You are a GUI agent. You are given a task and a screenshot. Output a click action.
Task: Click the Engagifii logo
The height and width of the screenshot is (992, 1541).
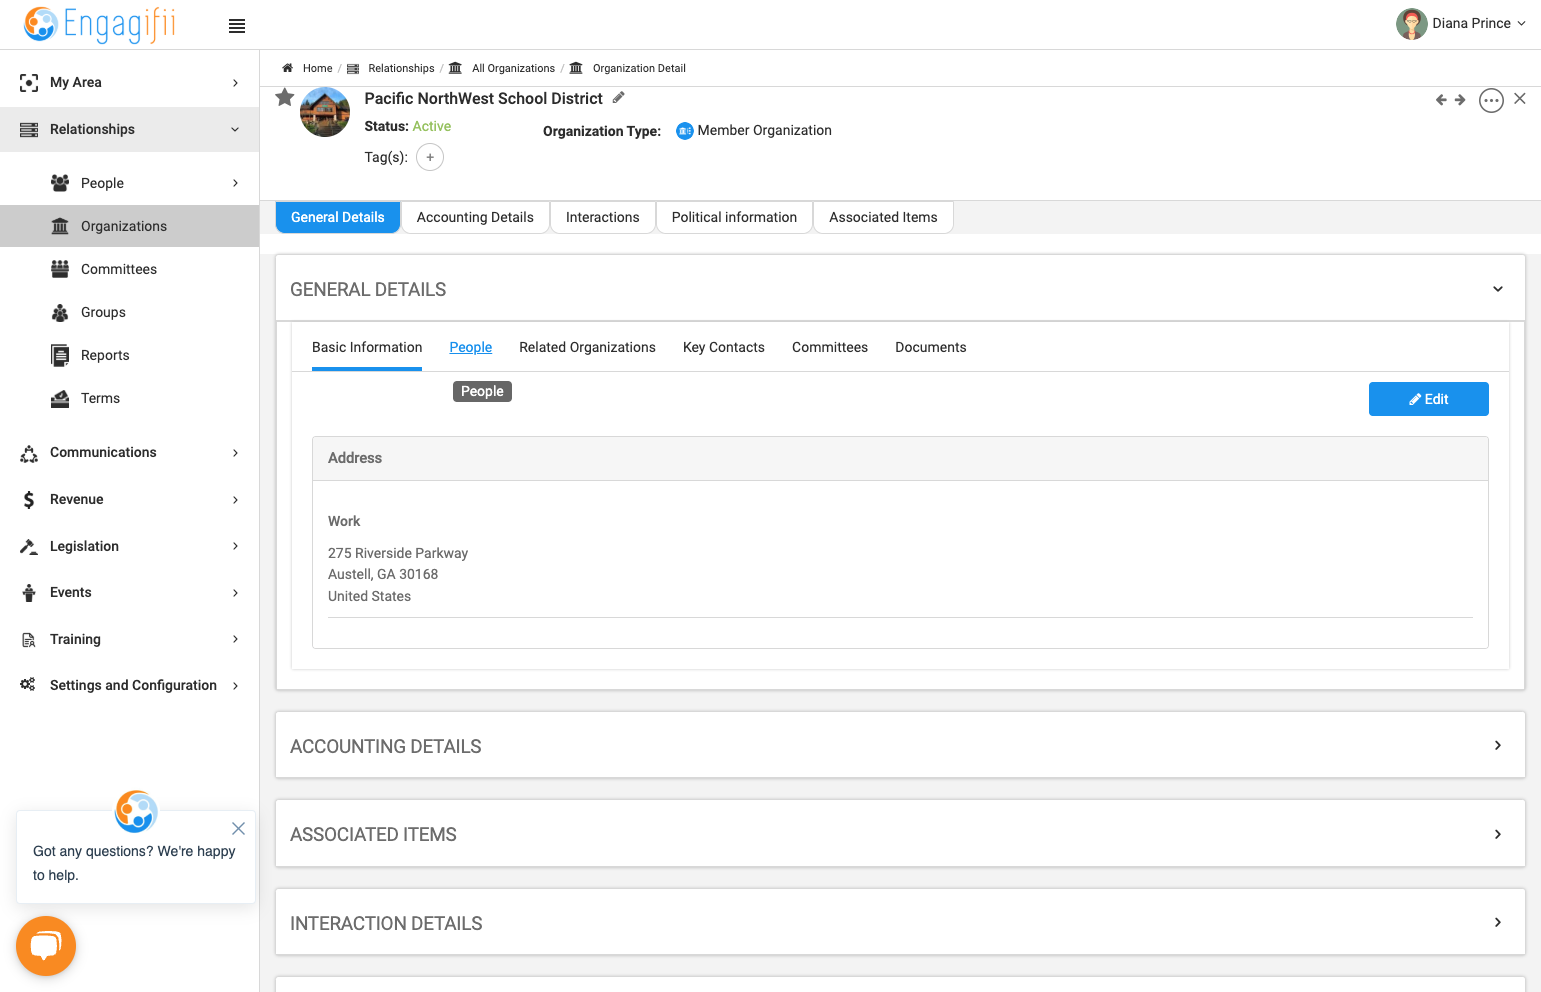(x=100, y=24)
